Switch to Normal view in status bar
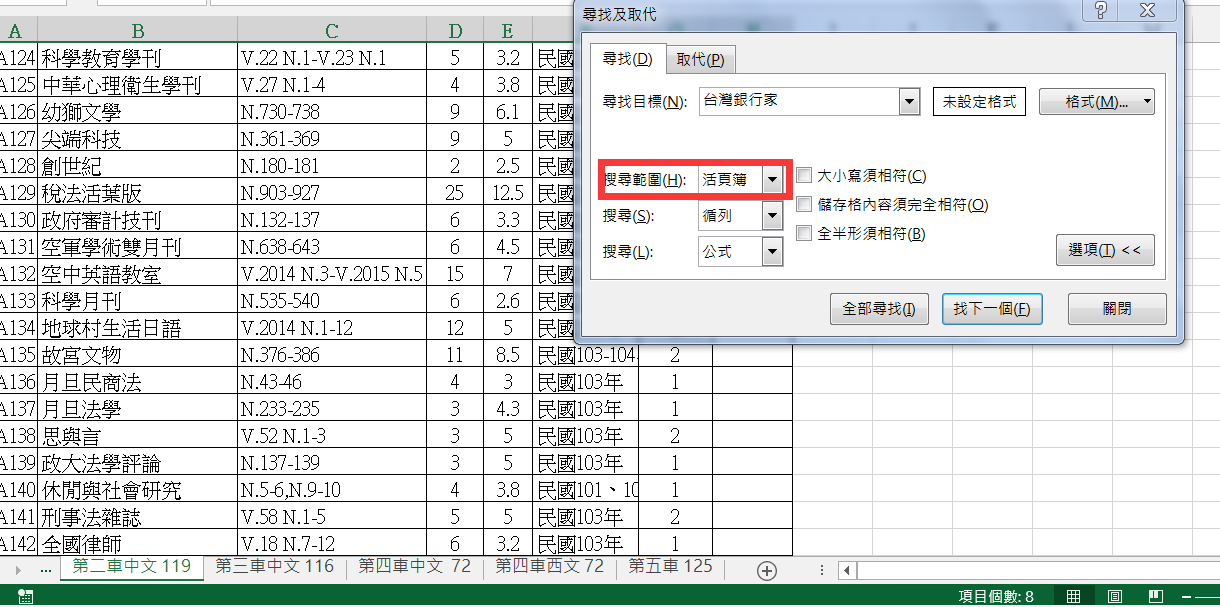Image resolution: width=1220 pixels, height=607 pixels. coord(1073,596)
